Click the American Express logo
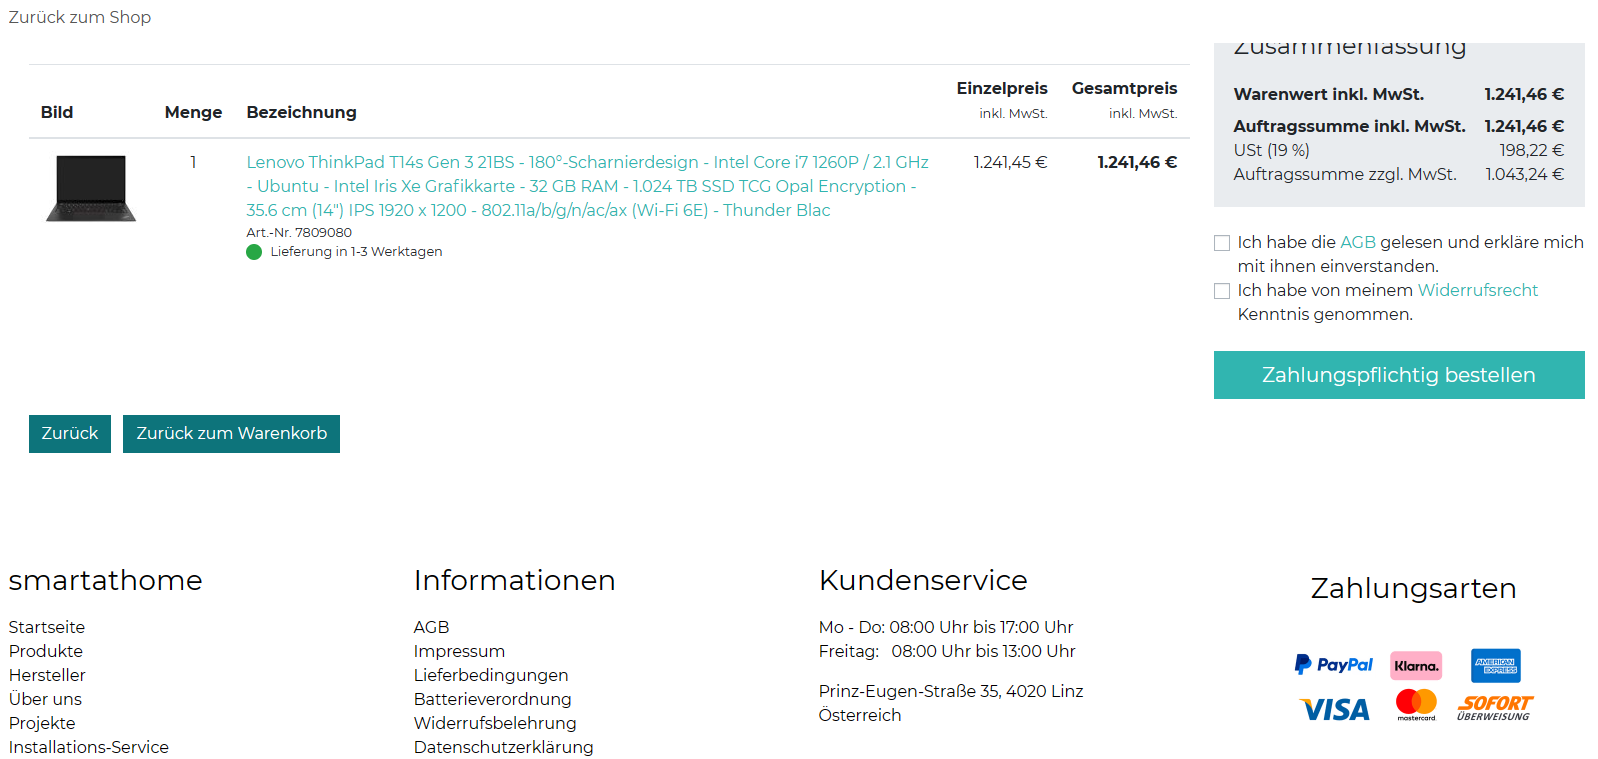 coord(1495,666)
